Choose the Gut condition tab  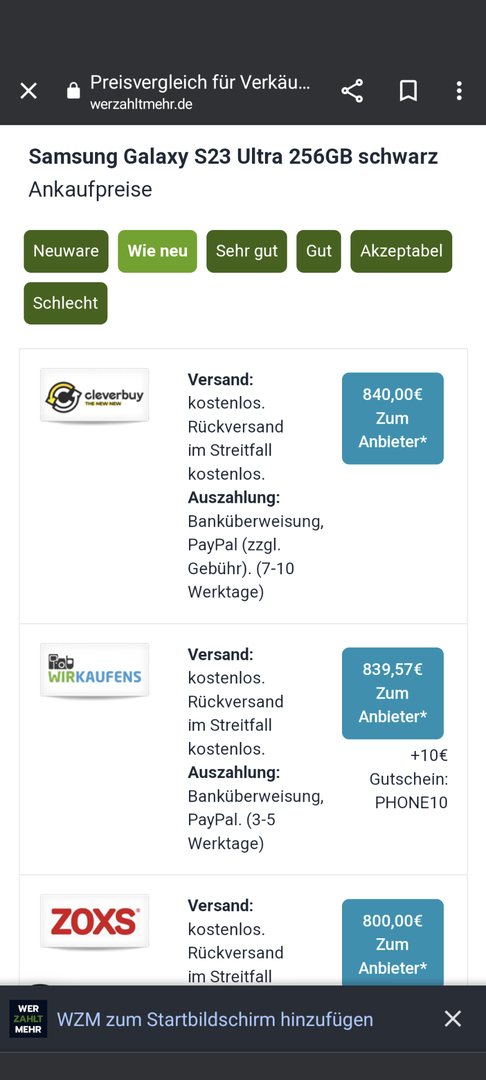point(319,251)
